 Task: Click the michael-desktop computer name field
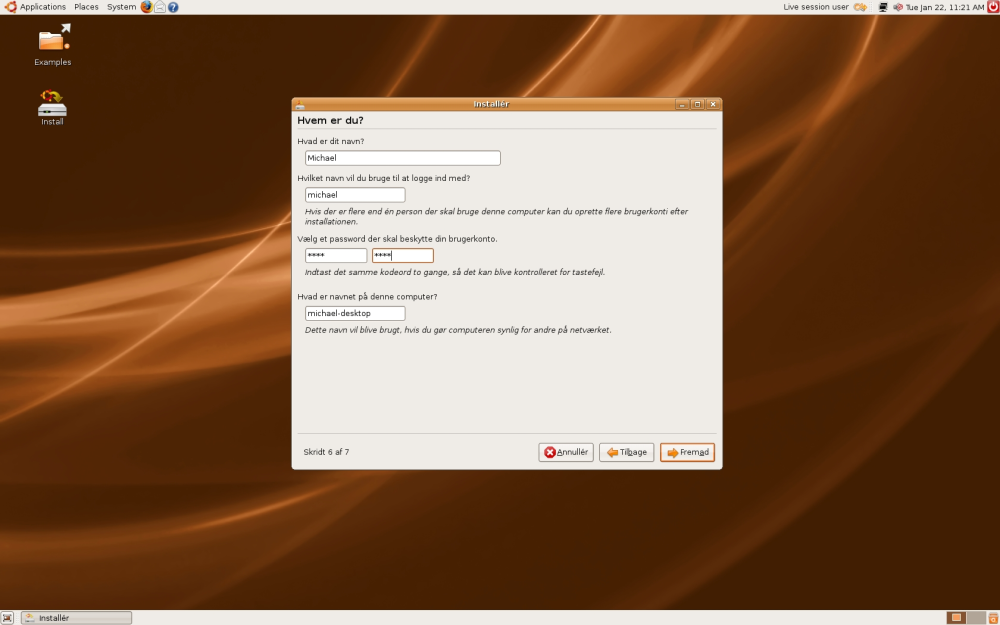tap(355, 314)
